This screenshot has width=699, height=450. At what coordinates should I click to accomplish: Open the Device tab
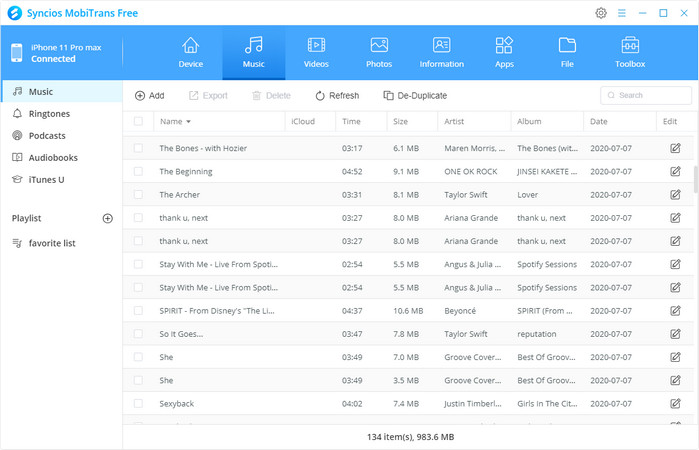point(191,53)
